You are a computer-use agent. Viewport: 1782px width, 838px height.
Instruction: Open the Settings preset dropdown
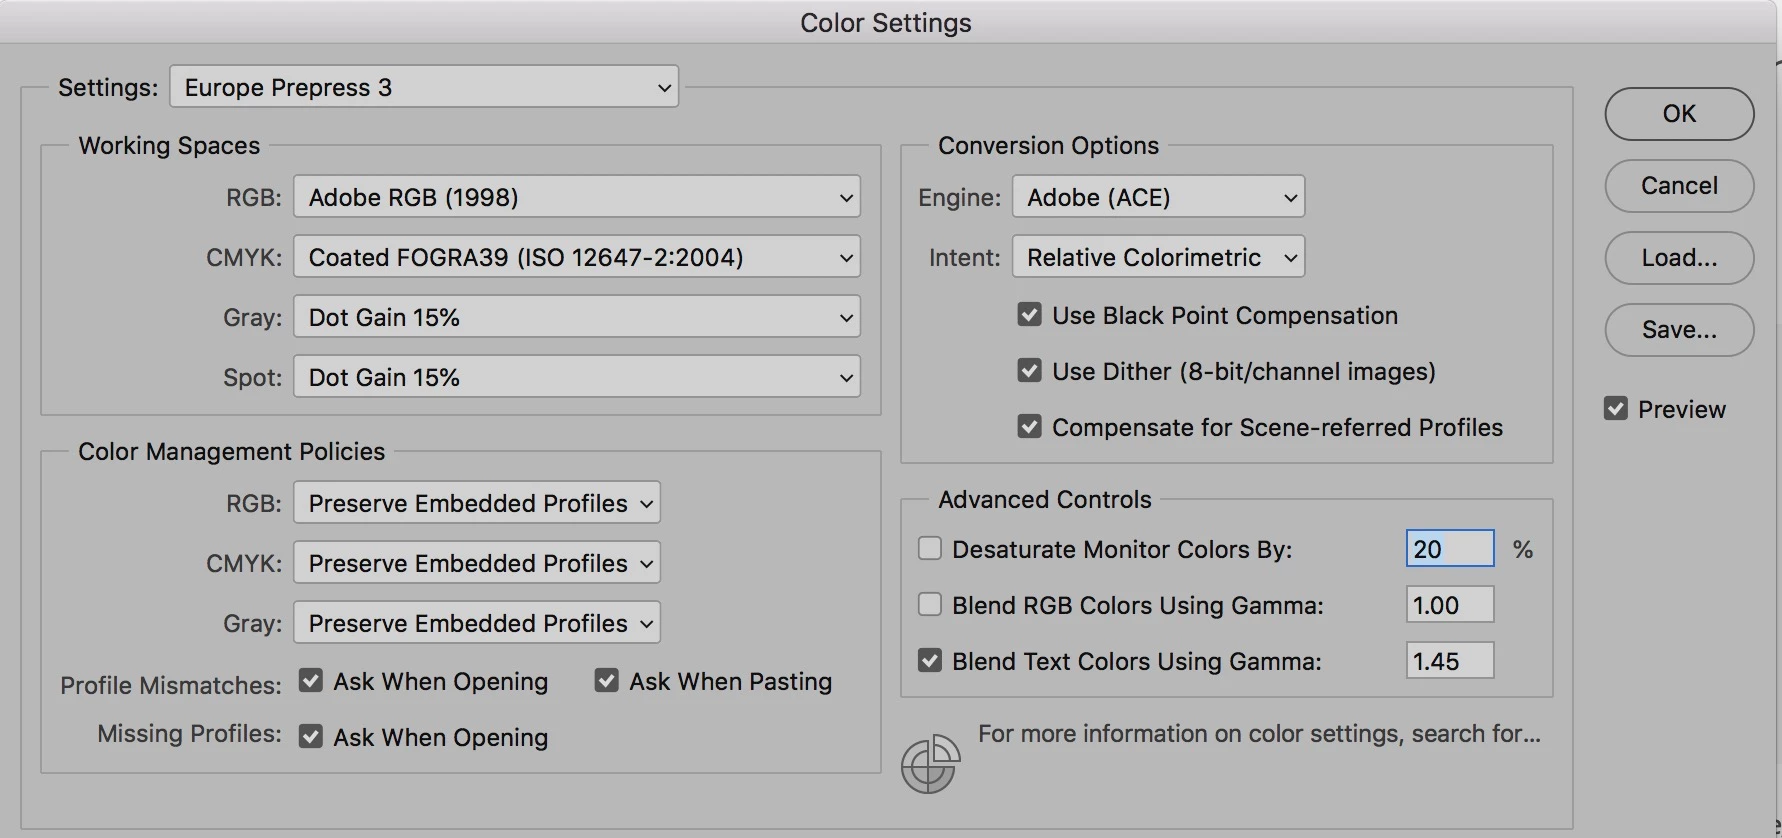click(424, 87)
